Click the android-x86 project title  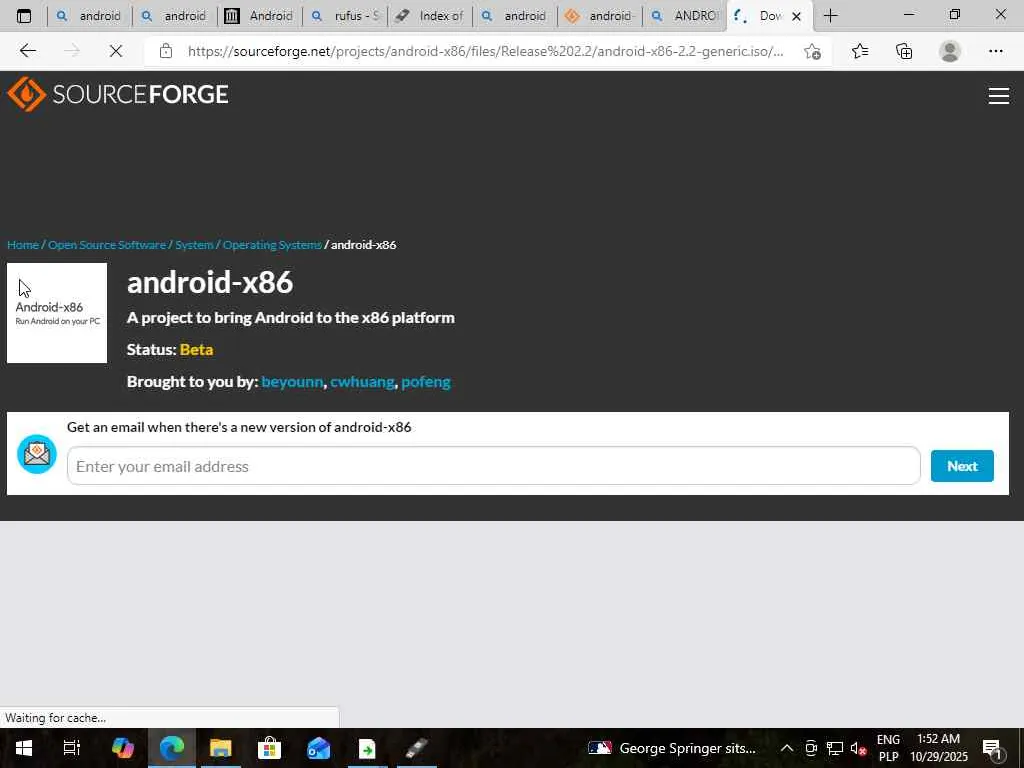pos(210,282)
